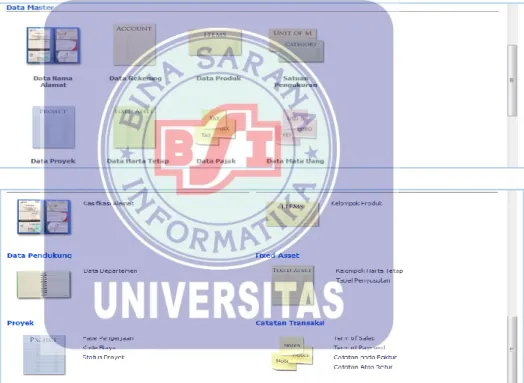Click the Data Pajak label

pyautogui.click(x=216, y=161)
